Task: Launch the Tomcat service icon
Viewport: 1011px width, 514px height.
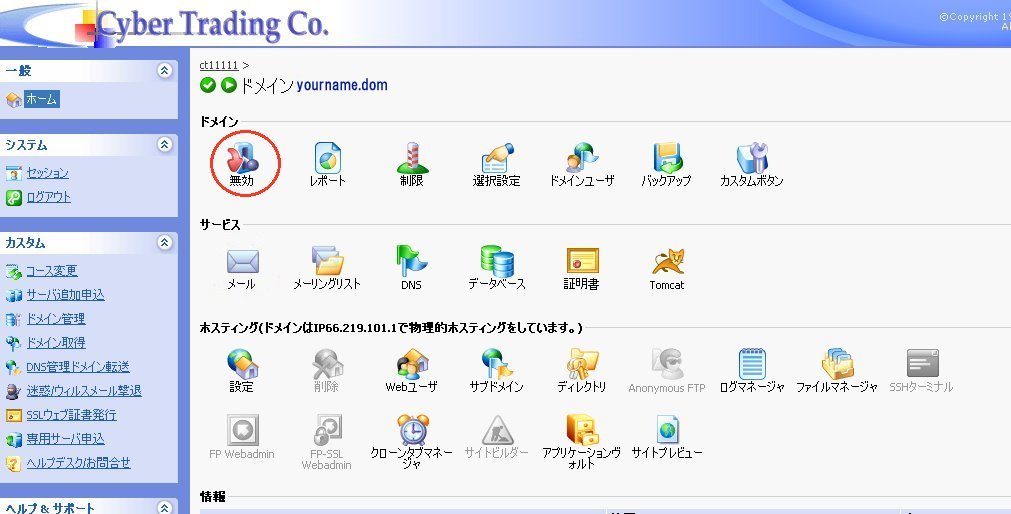Action: click(667, 262)
